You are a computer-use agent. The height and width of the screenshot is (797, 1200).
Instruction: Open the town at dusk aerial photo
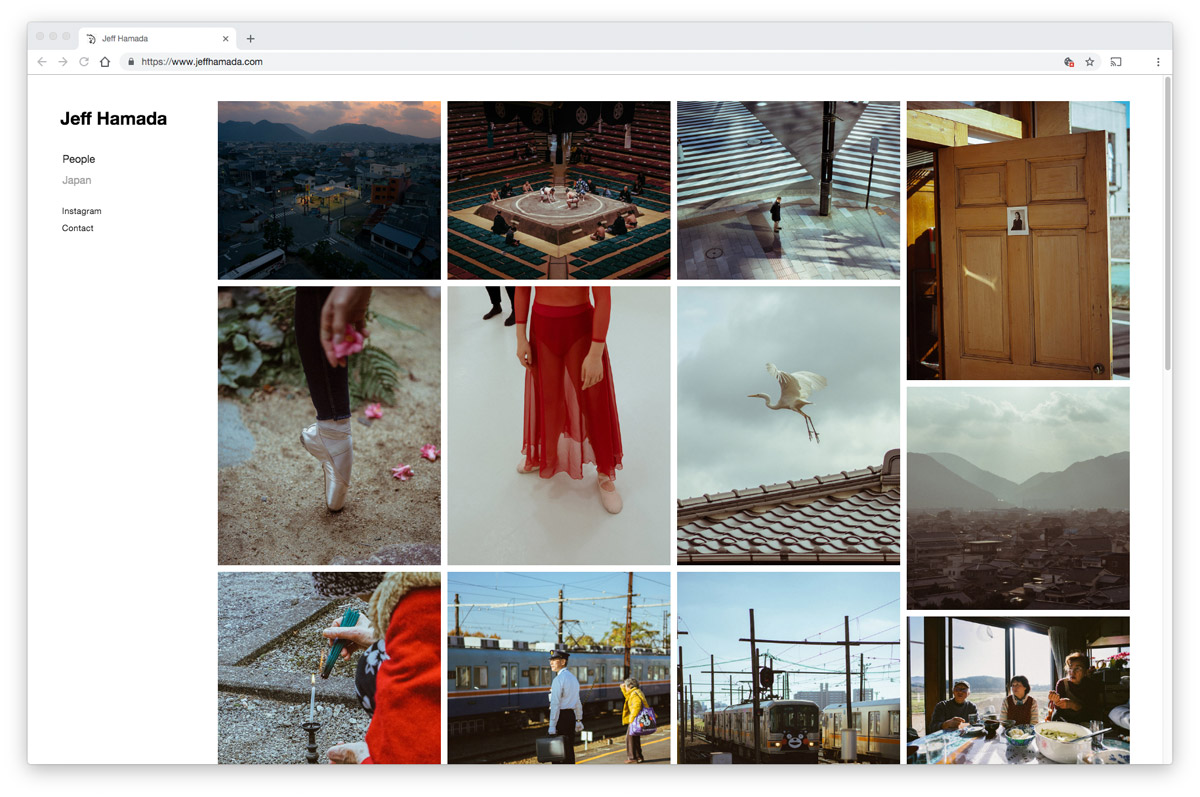click(329, 190)
